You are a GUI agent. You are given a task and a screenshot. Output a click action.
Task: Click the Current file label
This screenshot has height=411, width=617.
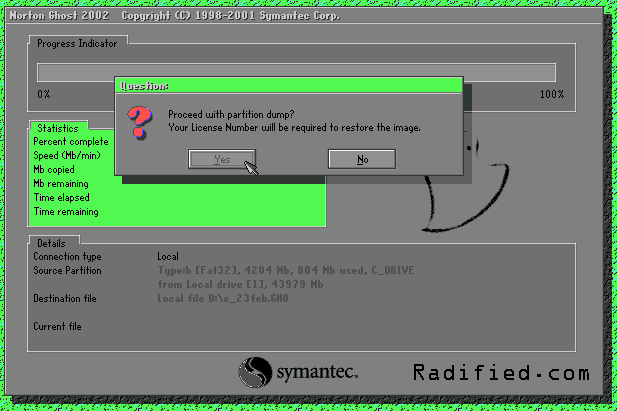pyautogui.click(x=57, y=327)
